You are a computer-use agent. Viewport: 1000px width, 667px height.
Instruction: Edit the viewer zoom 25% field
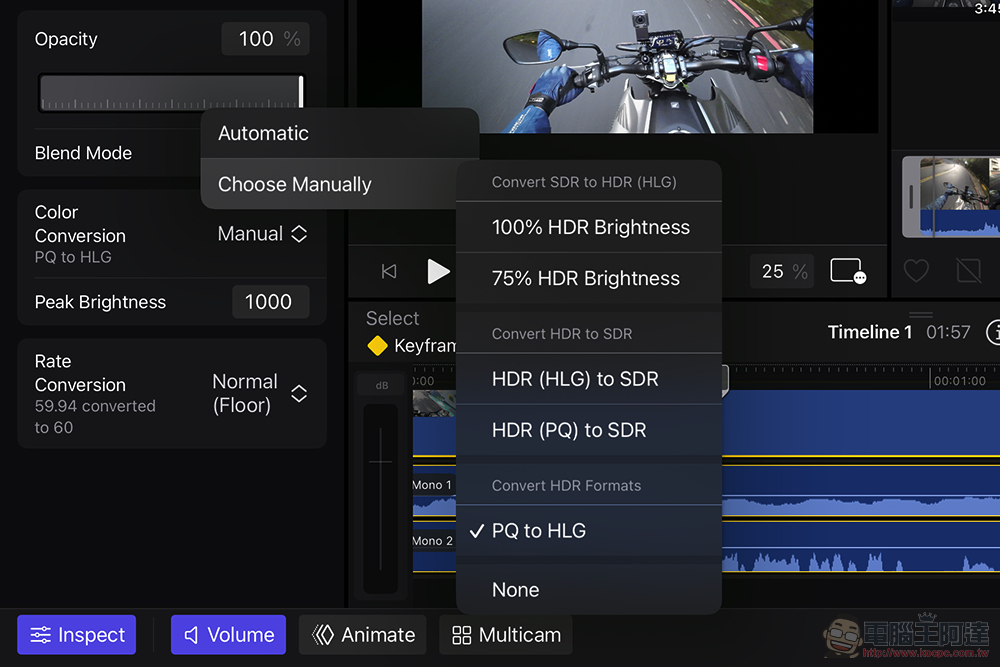pyautogui.click(x=782, y=272)
